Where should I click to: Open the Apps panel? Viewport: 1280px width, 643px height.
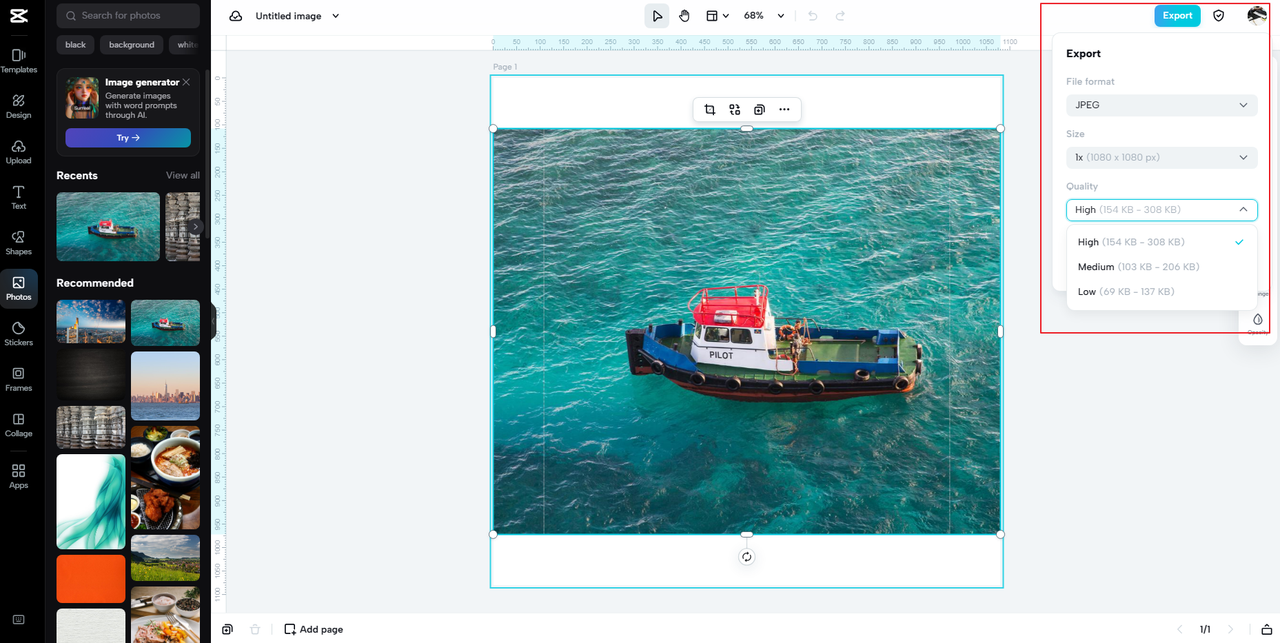point(18,475)
